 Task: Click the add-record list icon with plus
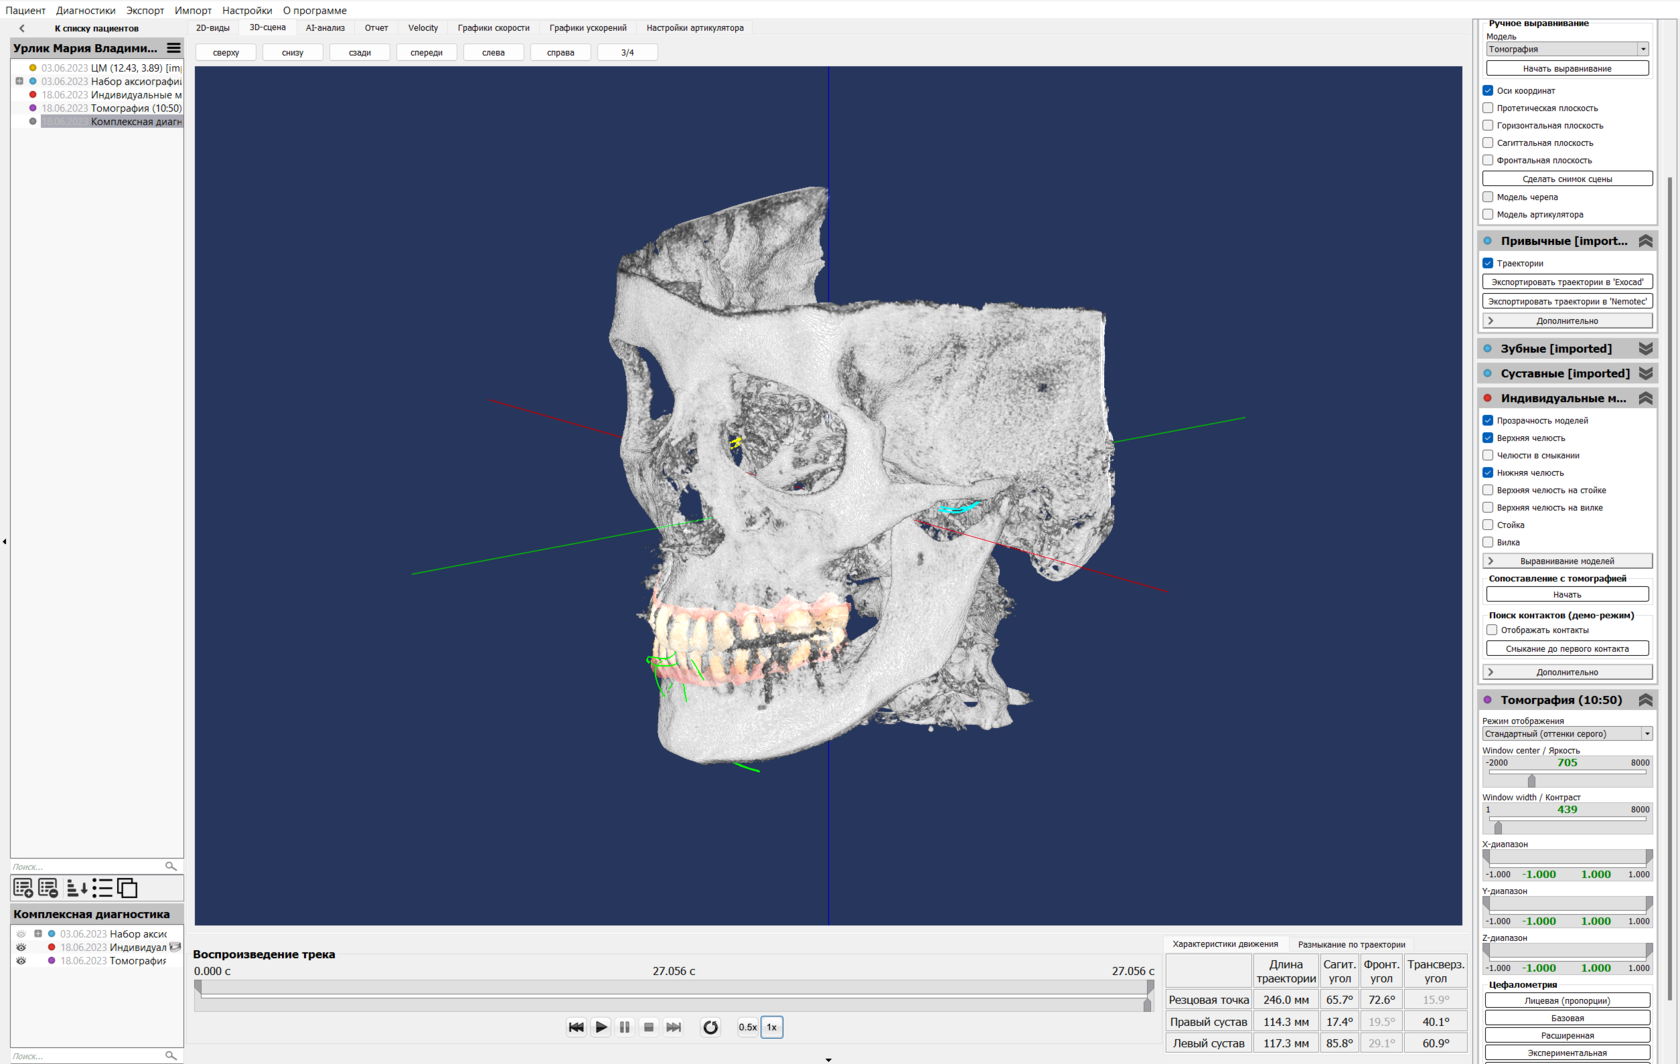coord(23,888)
